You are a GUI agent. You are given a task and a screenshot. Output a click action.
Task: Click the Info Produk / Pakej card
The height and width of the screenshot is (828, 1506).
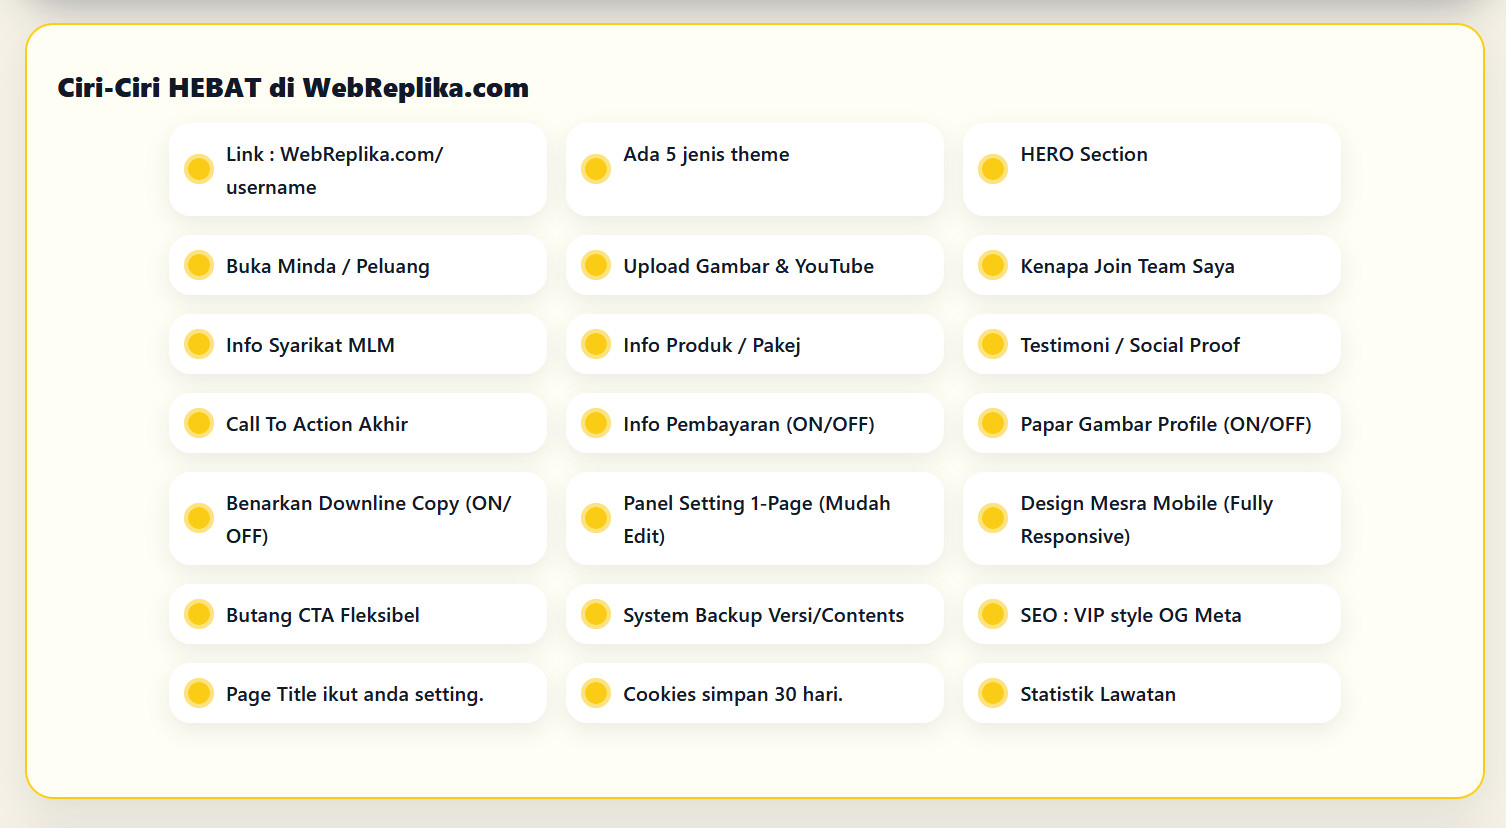(754, 345)
